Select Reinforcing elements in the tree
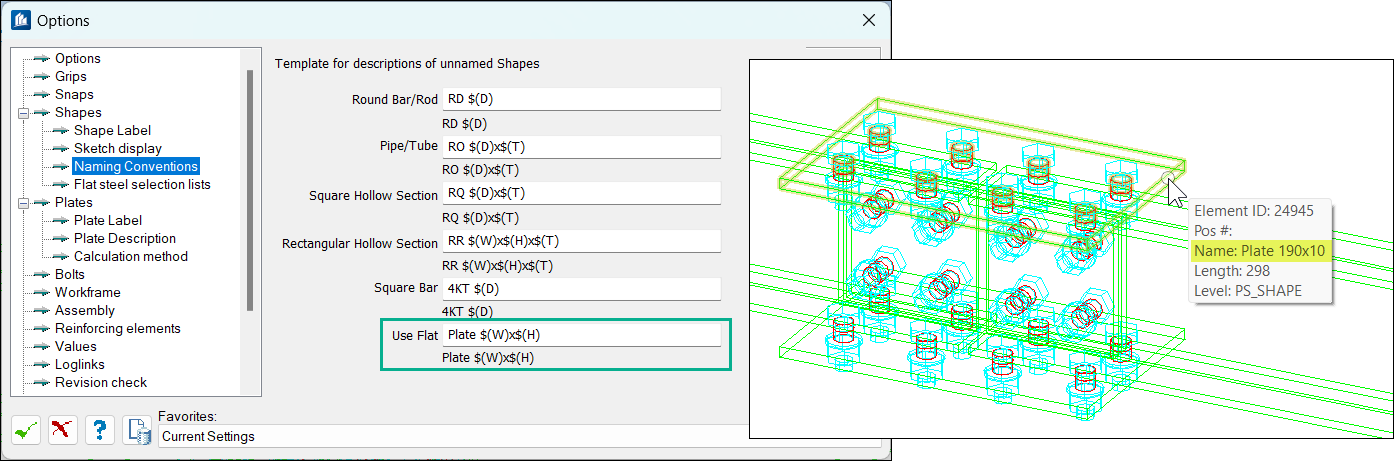1394x461 pixels. [x=118, y=329]
